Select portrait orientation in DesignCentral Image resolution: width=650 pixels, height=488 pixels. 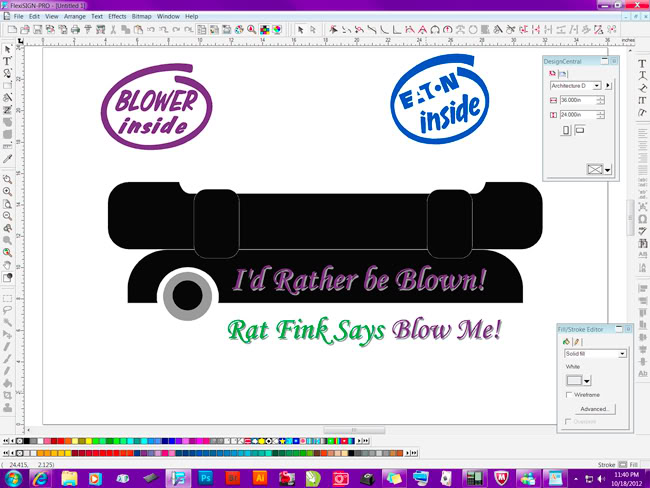(566, 130)
